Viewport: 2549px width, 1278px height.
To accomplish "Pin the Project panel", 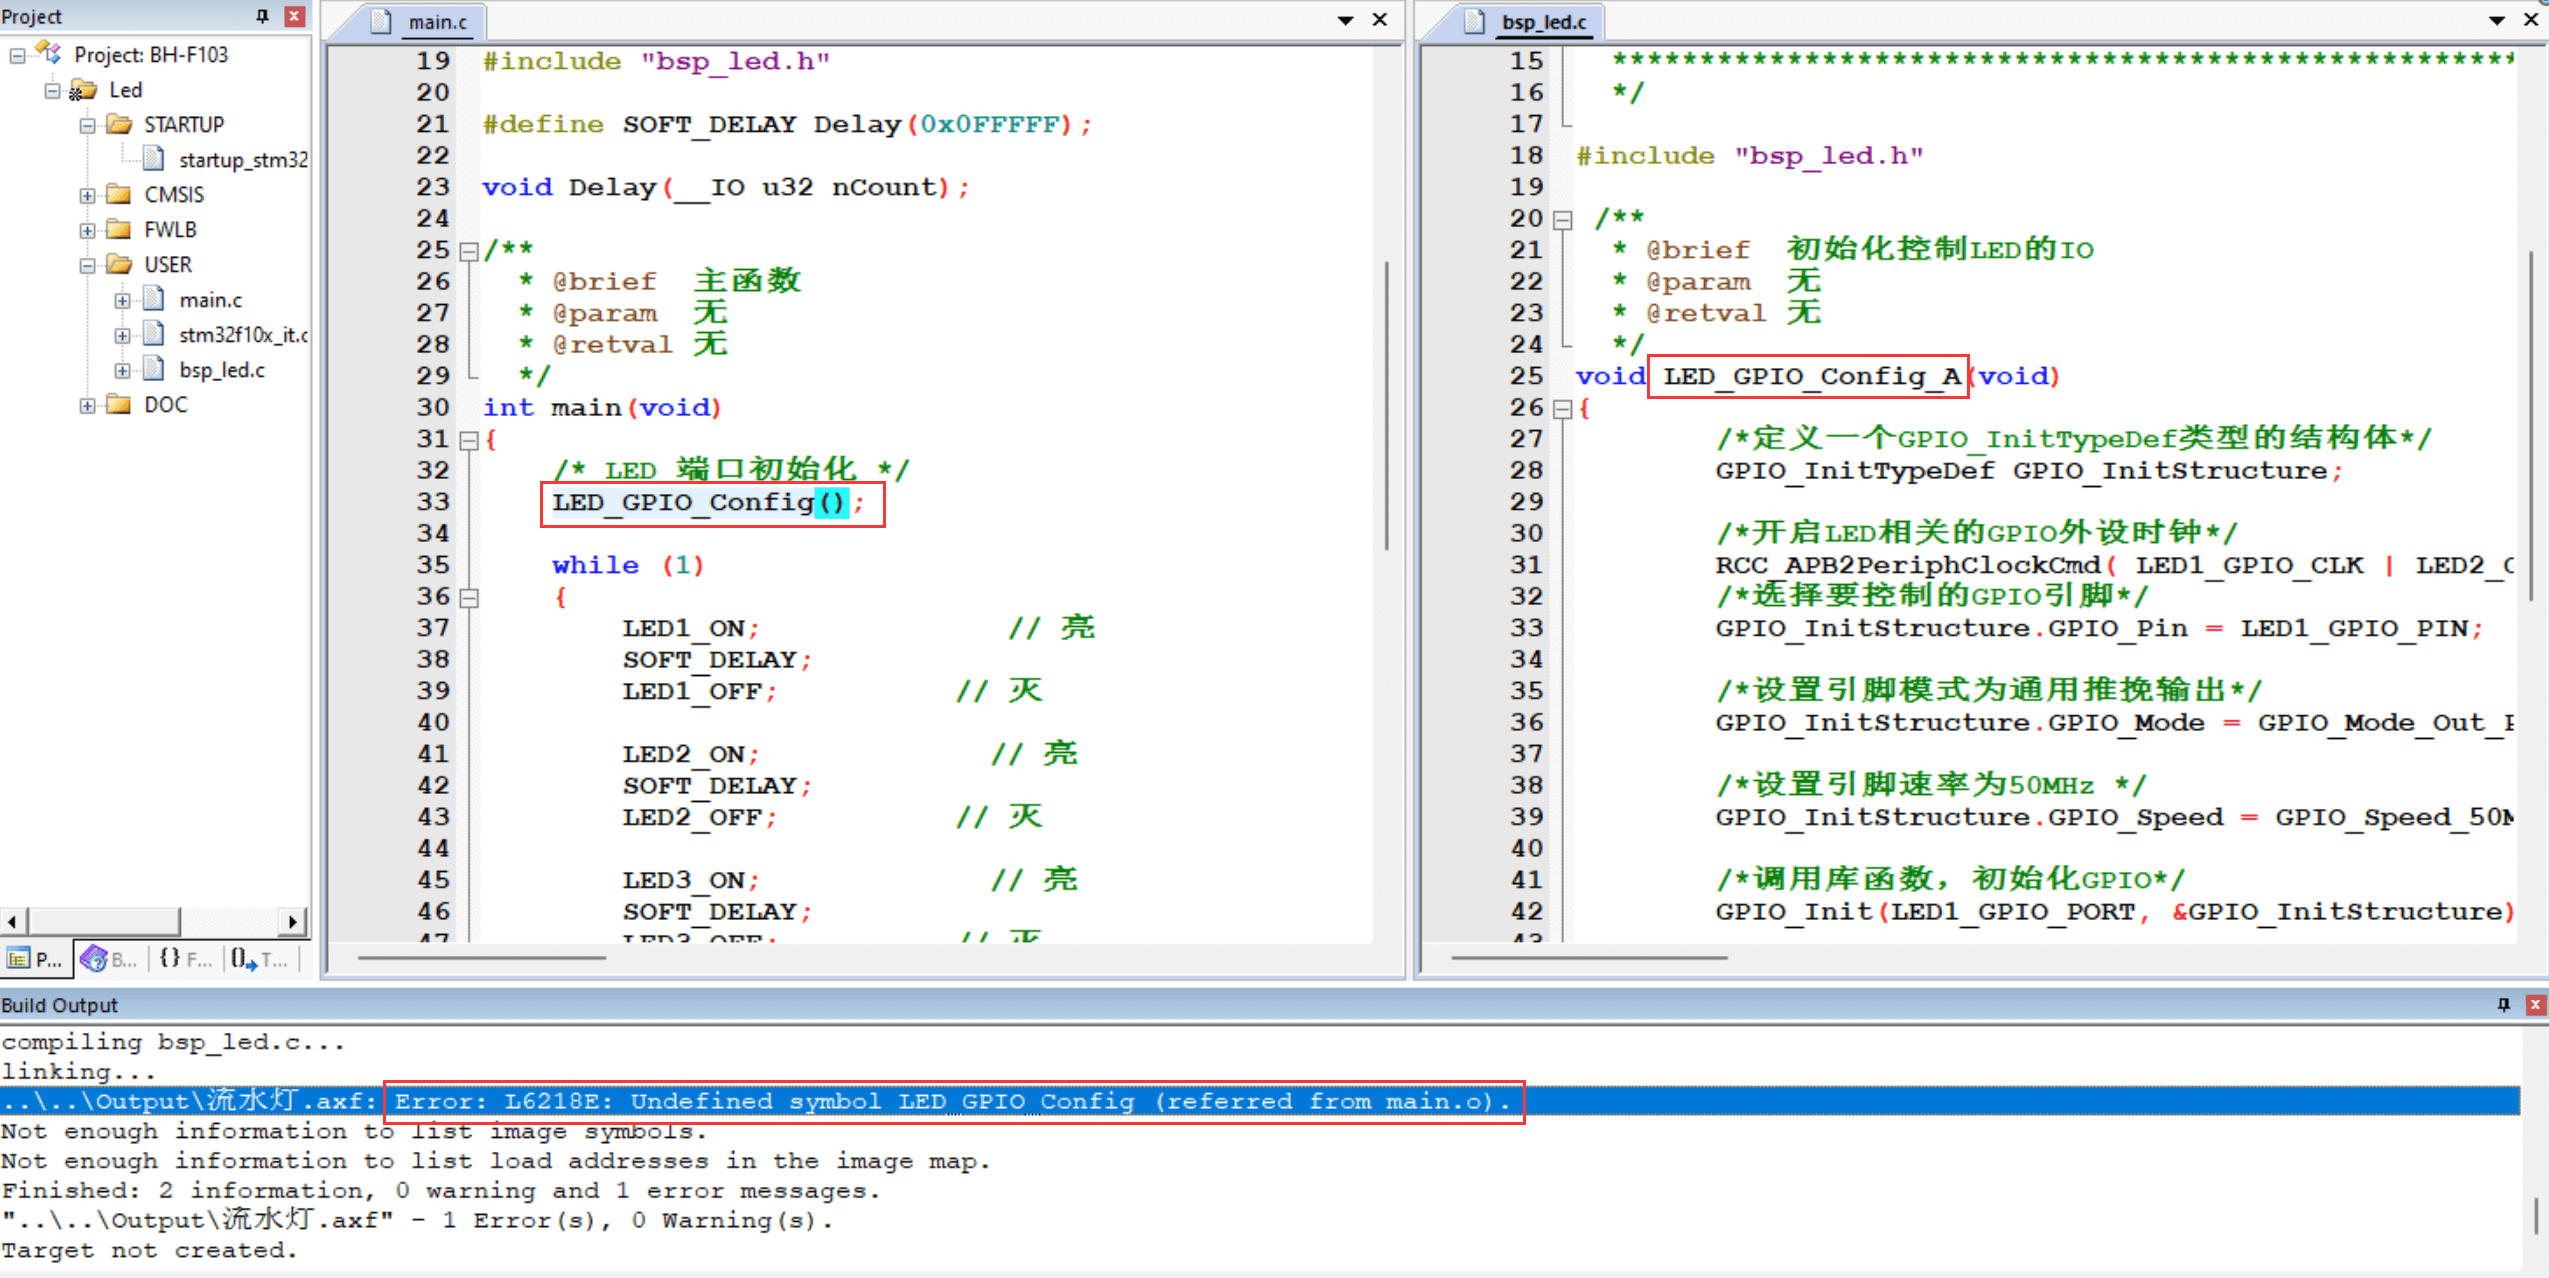I will tap(262, 16).
